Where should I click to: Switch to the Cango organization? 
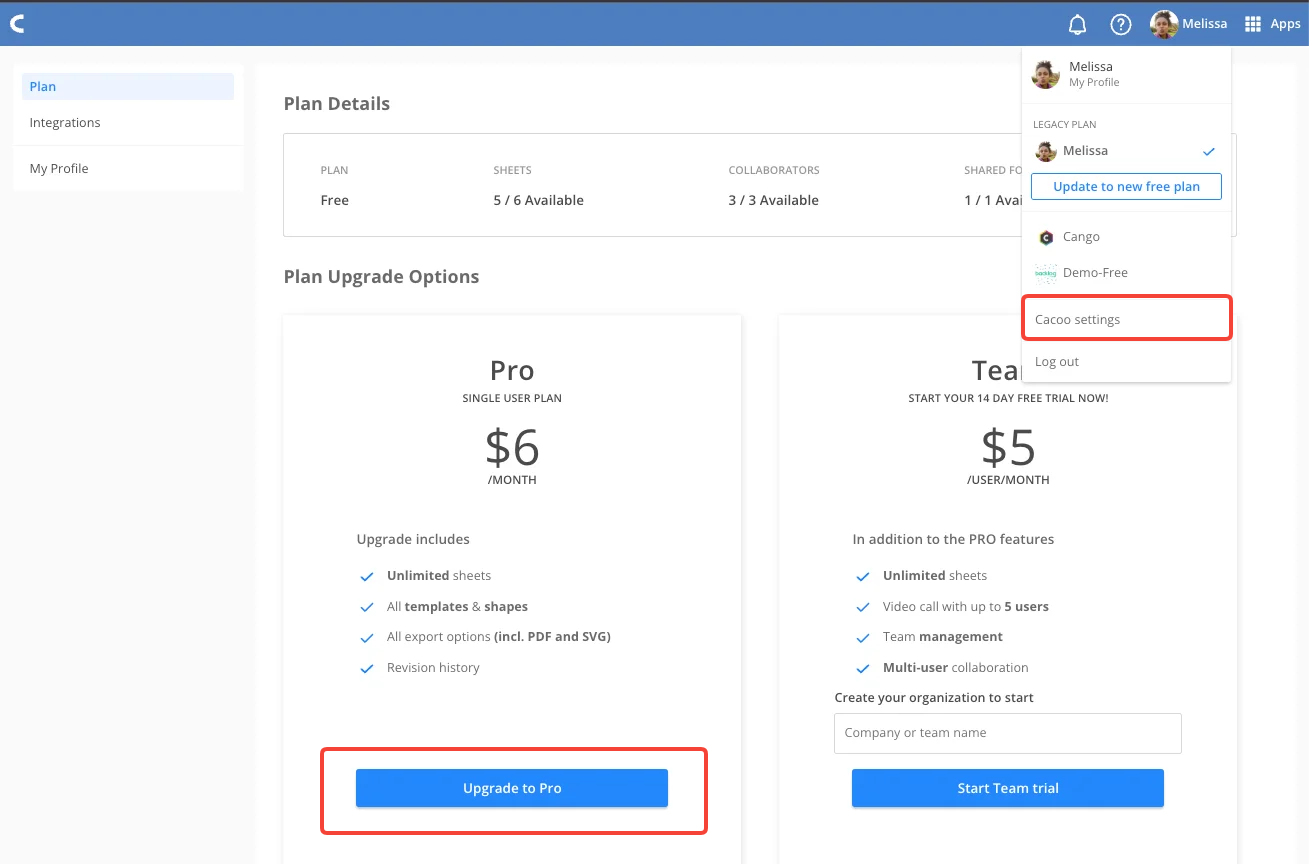click(x=1126, y=237)
